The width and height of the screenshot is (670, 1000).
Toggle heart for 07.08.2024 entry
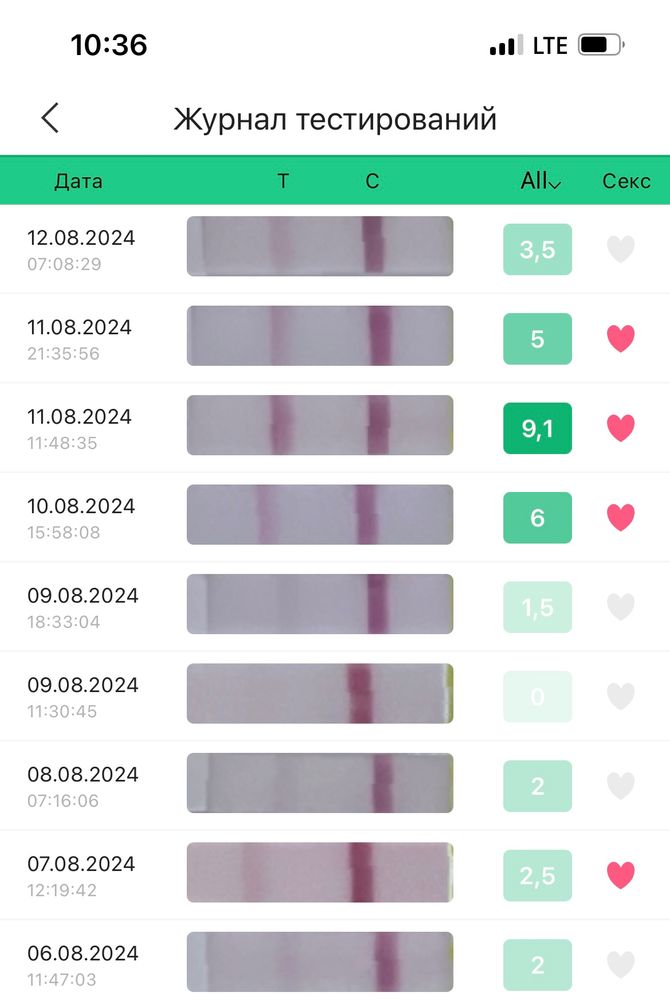[x=621, y=875]
